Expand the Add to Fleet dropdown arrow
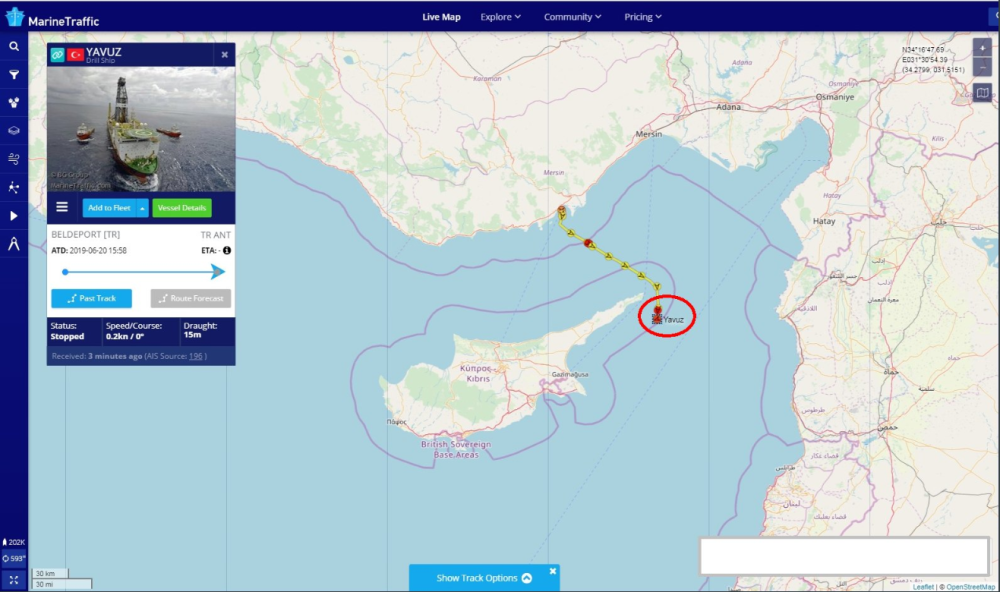The image size is (1000, 592). click(x=142, y=208)
